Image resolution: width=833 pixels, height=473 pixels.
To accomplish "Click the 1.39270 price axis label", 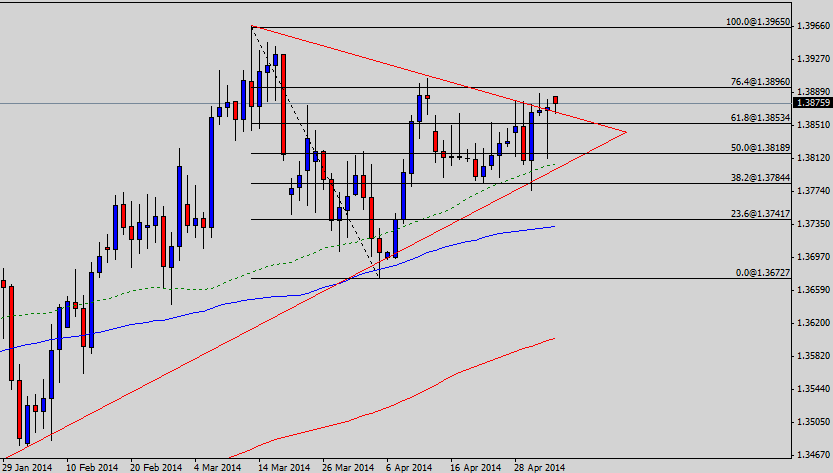I will click(811, 59).
